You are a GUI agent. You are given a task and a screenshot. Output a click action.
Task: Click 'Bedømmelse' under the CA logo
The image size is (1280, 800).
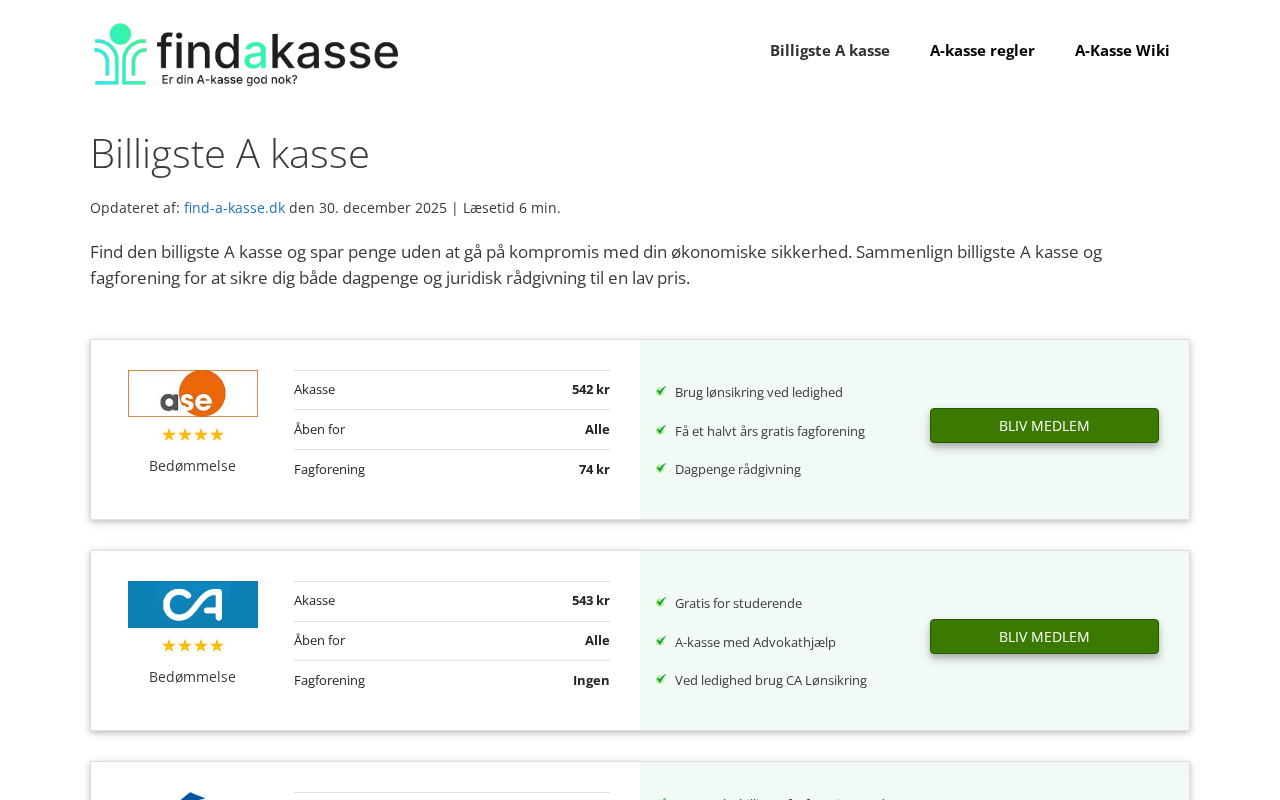193,677
